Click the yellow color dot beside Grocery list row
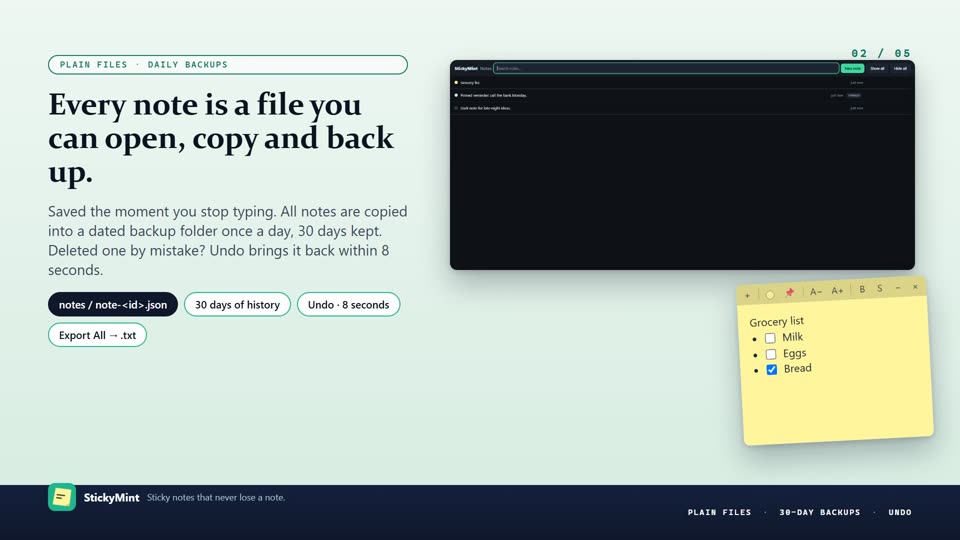This screenshot has height=540, width=960. tap(456, 82)
